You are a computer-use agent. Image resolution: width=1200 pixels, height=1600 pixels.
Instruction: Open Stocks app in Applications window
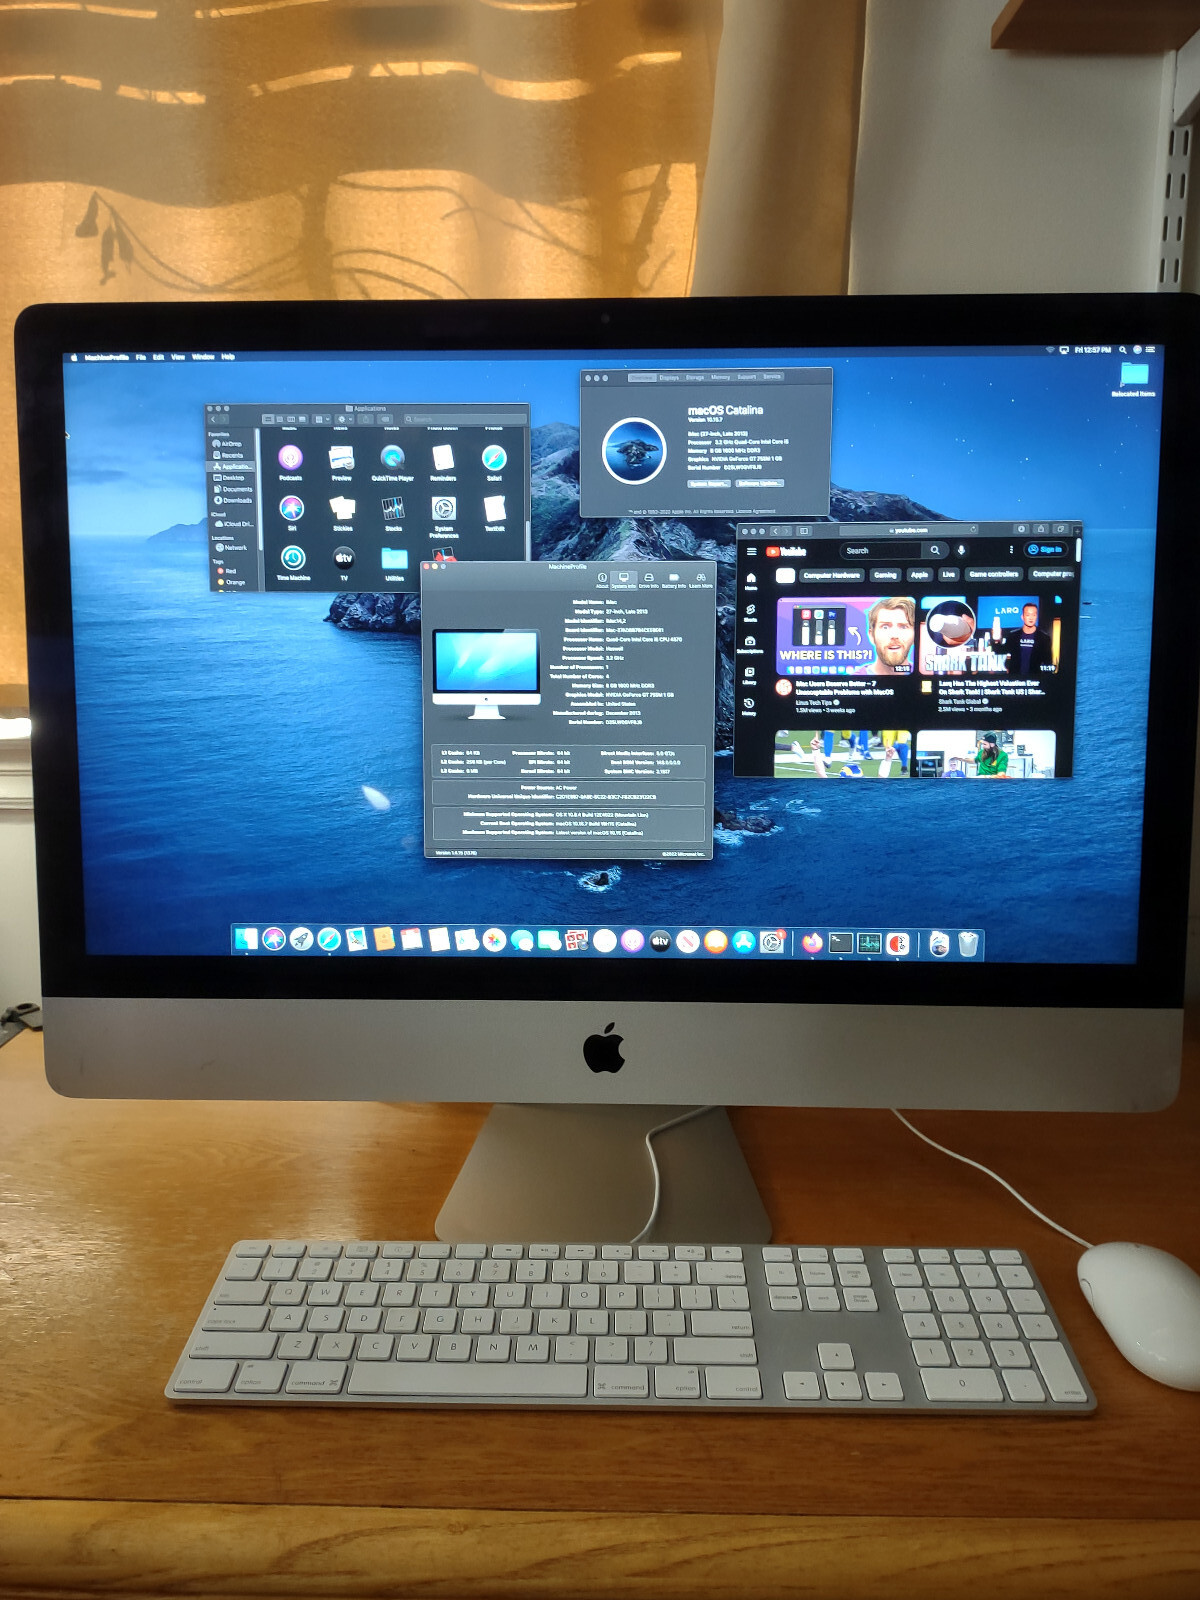393,509
